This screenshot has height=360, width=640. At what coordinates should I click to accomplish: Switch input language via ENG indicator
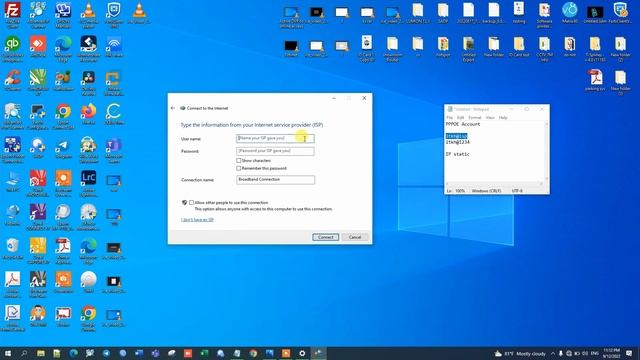(594, 353)
